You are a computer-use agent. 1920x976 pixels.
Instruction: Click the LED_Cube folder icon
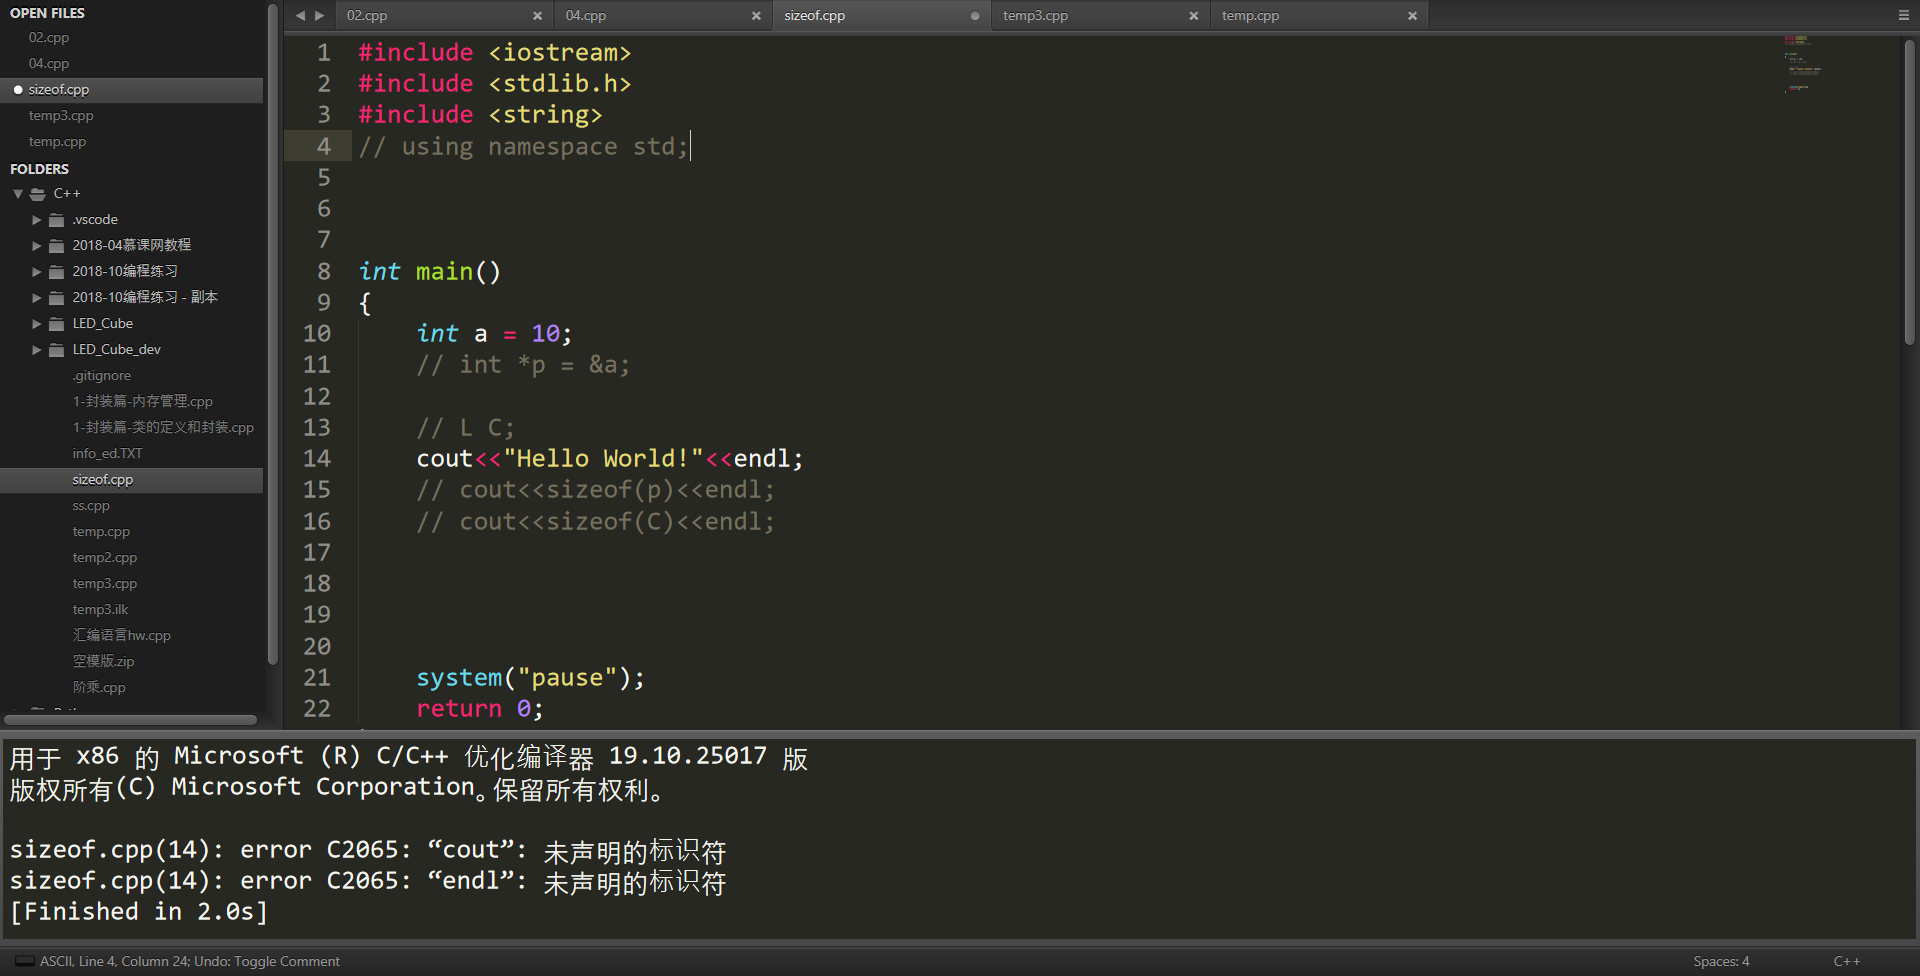tap(57, 324)
